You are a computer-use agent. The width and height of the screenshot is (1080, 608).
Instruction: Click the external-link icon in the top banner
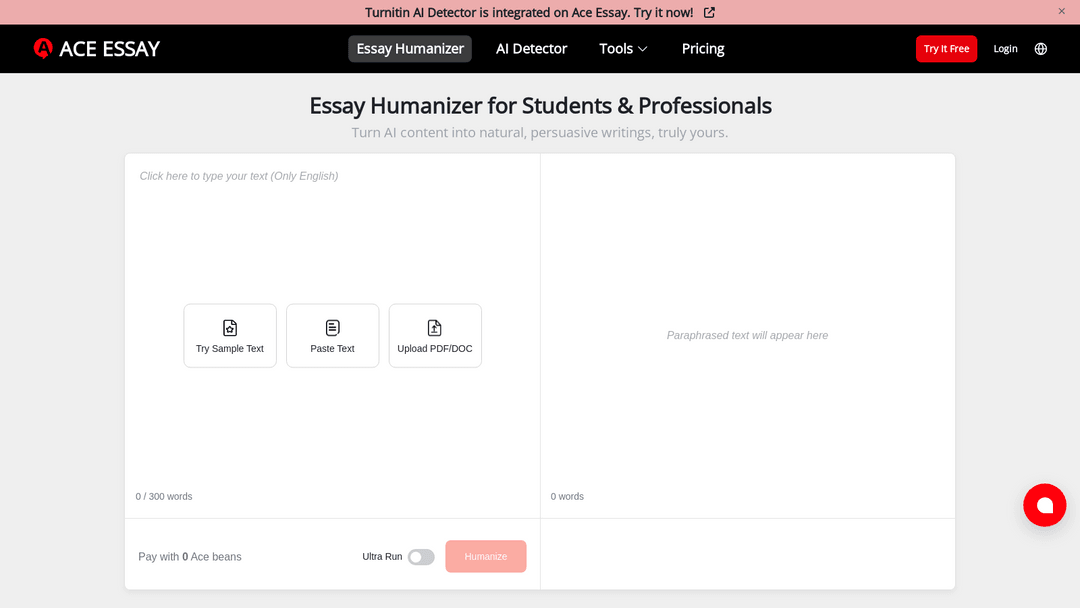pos(709,13)
